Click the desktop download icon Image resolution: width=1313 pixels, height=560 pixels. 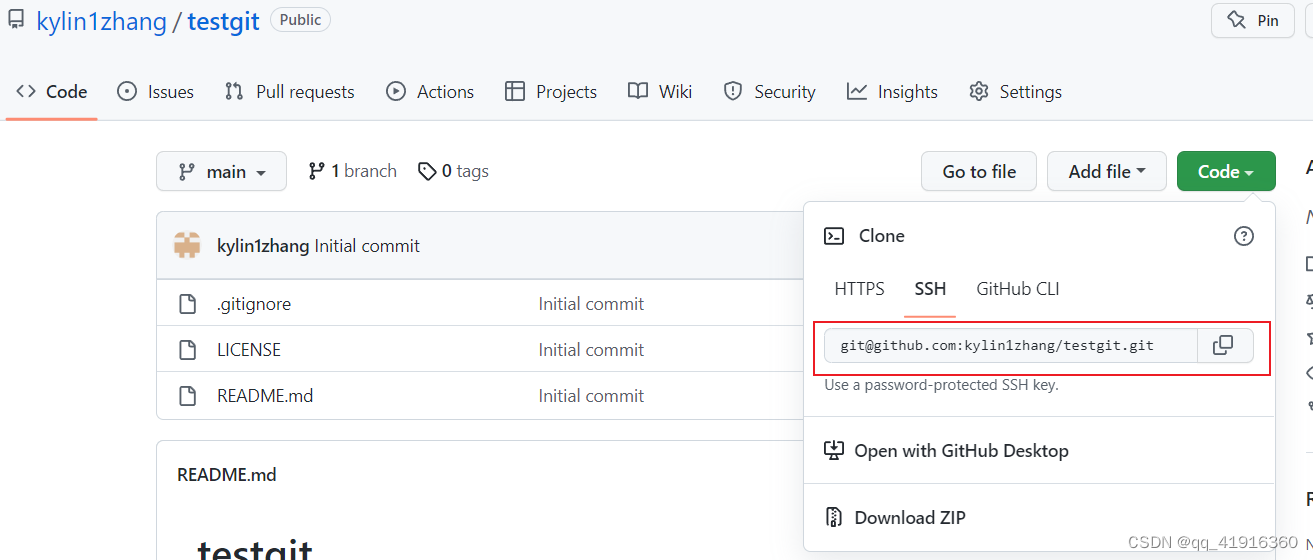pos(834,451)
